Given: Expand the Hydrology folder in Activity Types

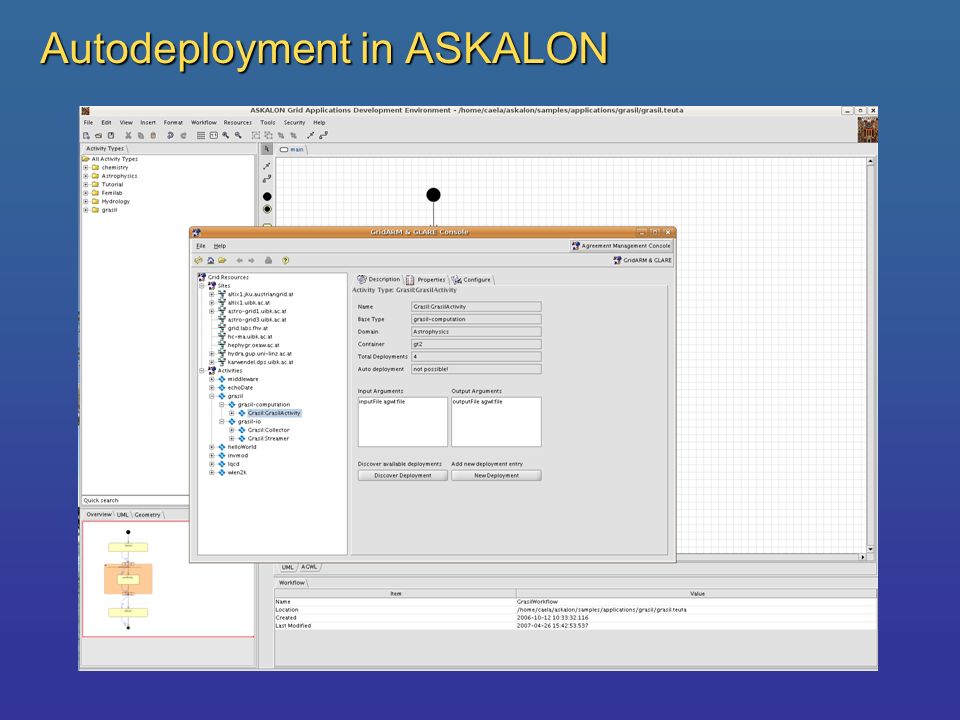Looking at the screenshot, I should coord(86,201).
